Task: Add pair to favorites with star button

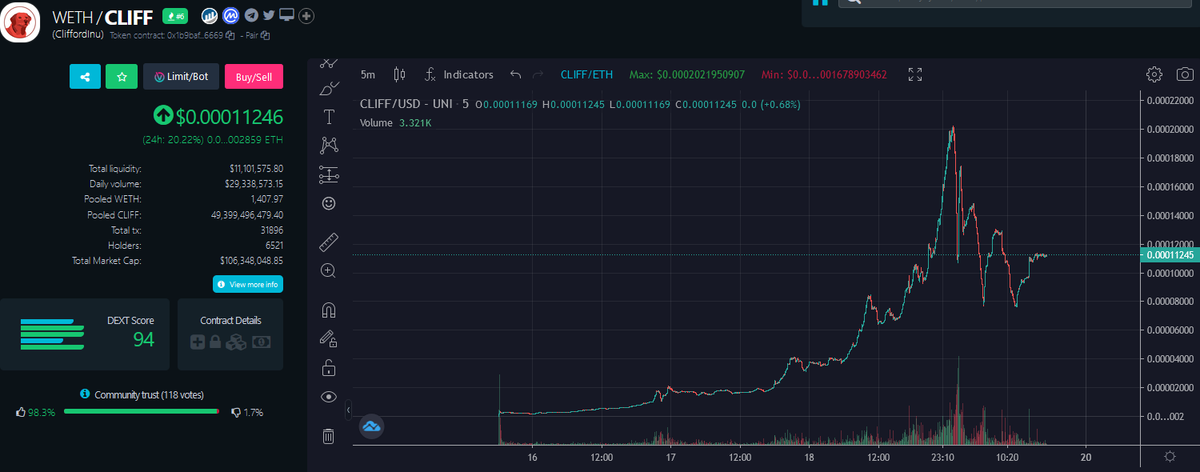Action: coord(121,76)
